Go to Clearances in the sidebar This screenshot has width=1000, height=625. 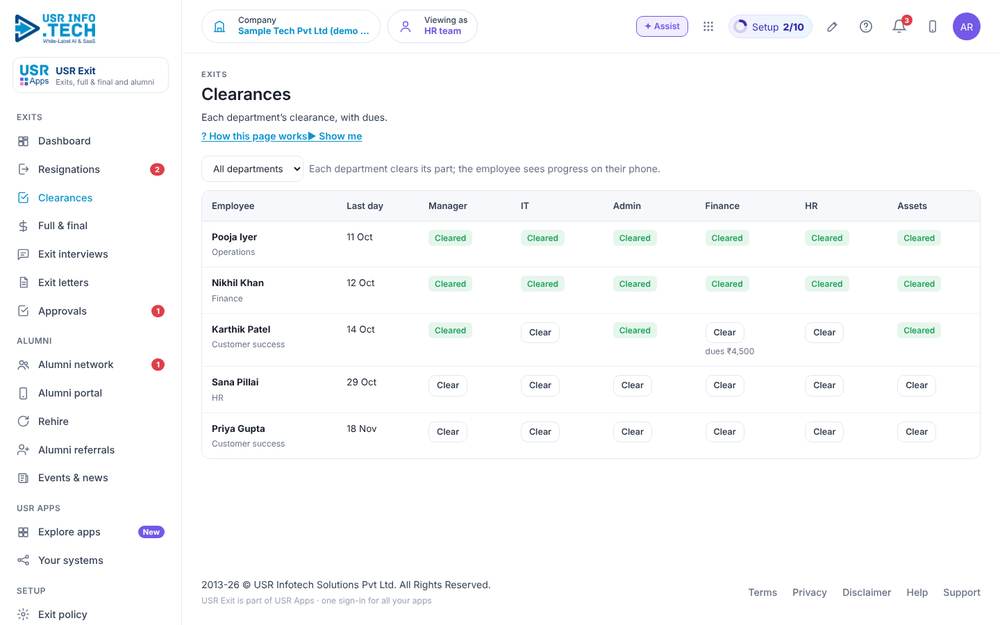[65, 198]
